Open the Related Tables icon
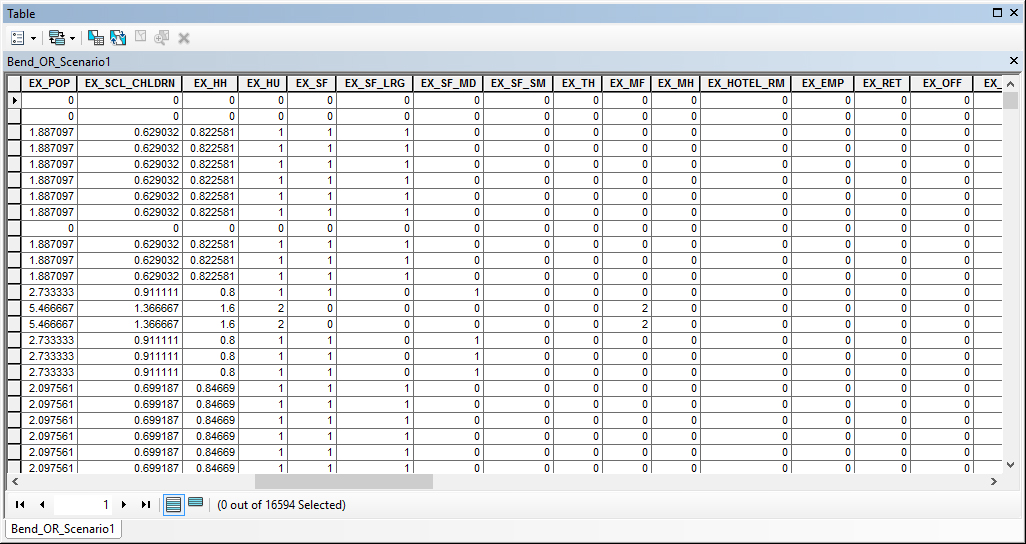 [57, 38]
